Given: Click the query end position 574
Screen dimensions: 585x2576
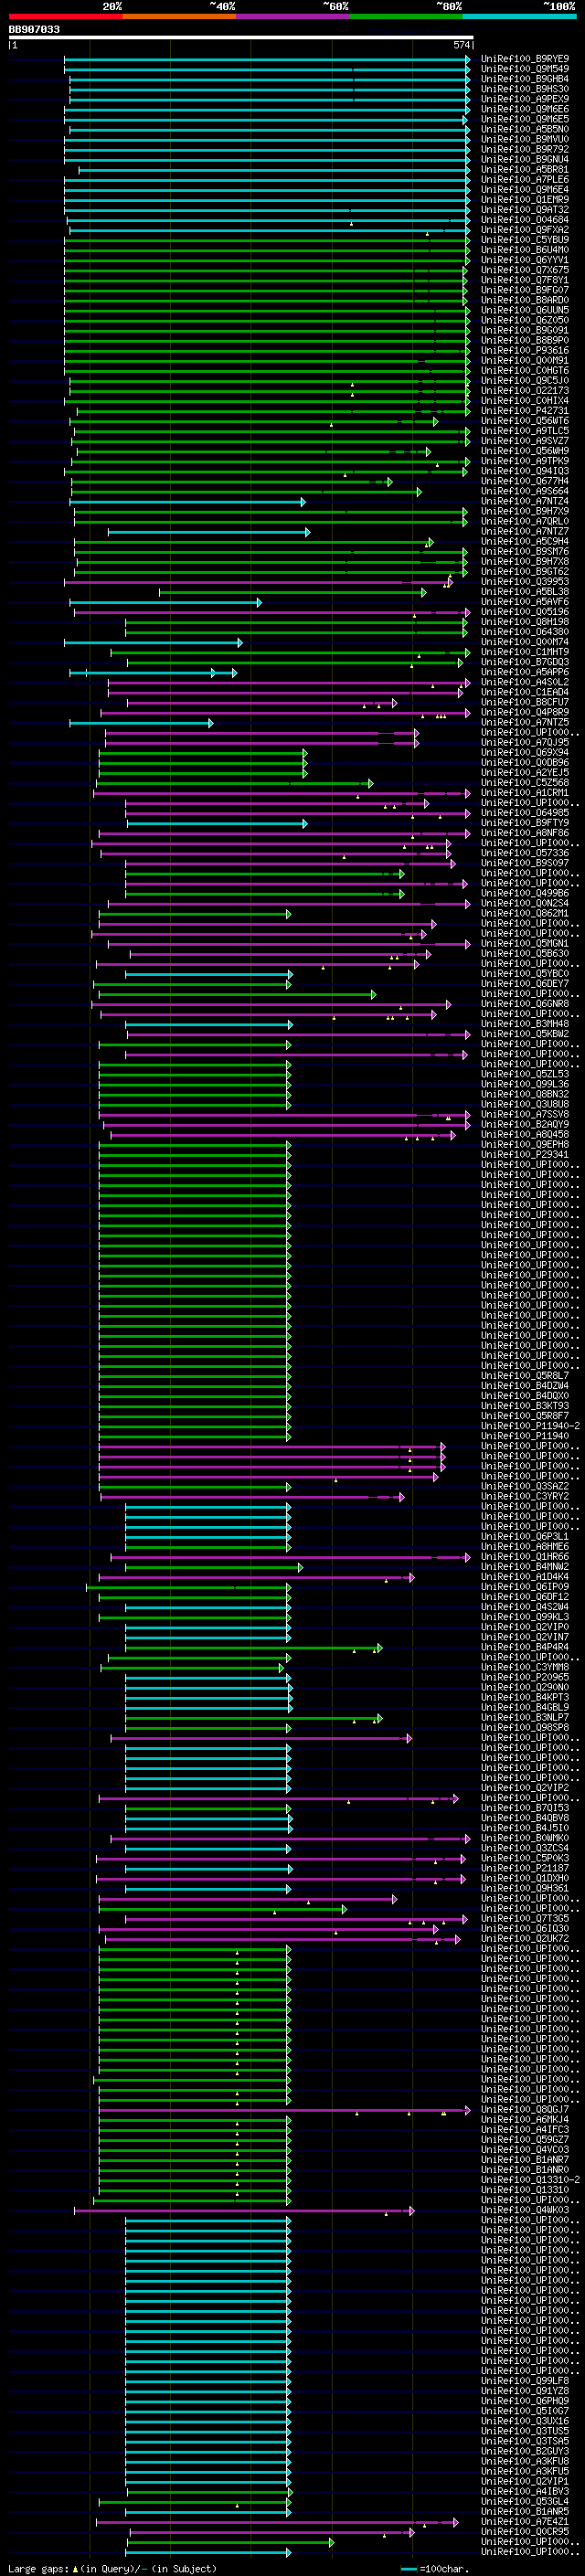Looking at the screenshot, I should 462,45.
